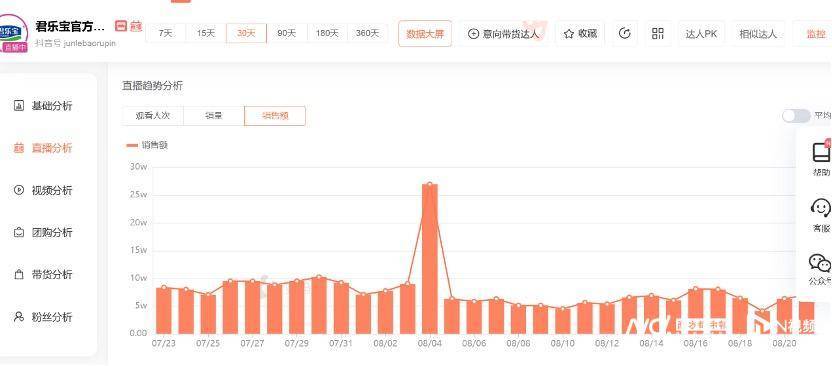Viewport: 832px width, 366px height.
Task: Select the 90天 time range
Action: (x=287, y=33)
